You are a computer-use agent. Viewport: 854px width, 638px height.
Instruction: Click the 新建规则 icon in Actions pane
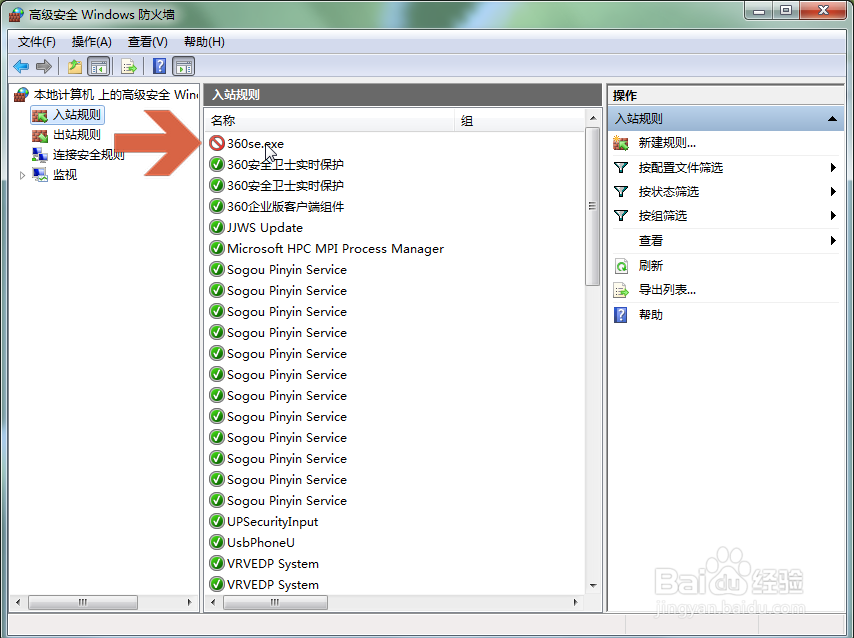point(621,143)
